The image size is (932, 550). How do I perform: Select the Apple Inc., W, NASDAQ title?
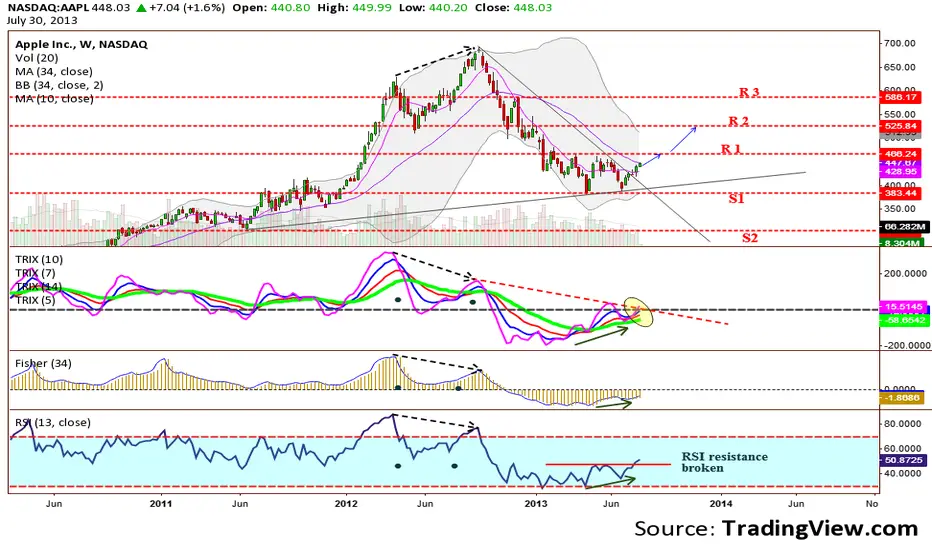tap(81, 45)
